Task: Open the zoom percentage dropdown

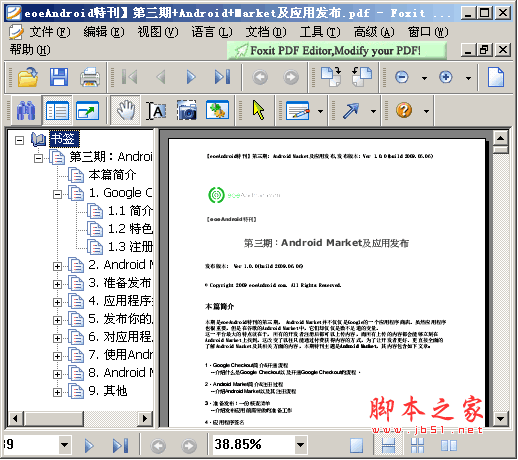Action: pos(300,445)
